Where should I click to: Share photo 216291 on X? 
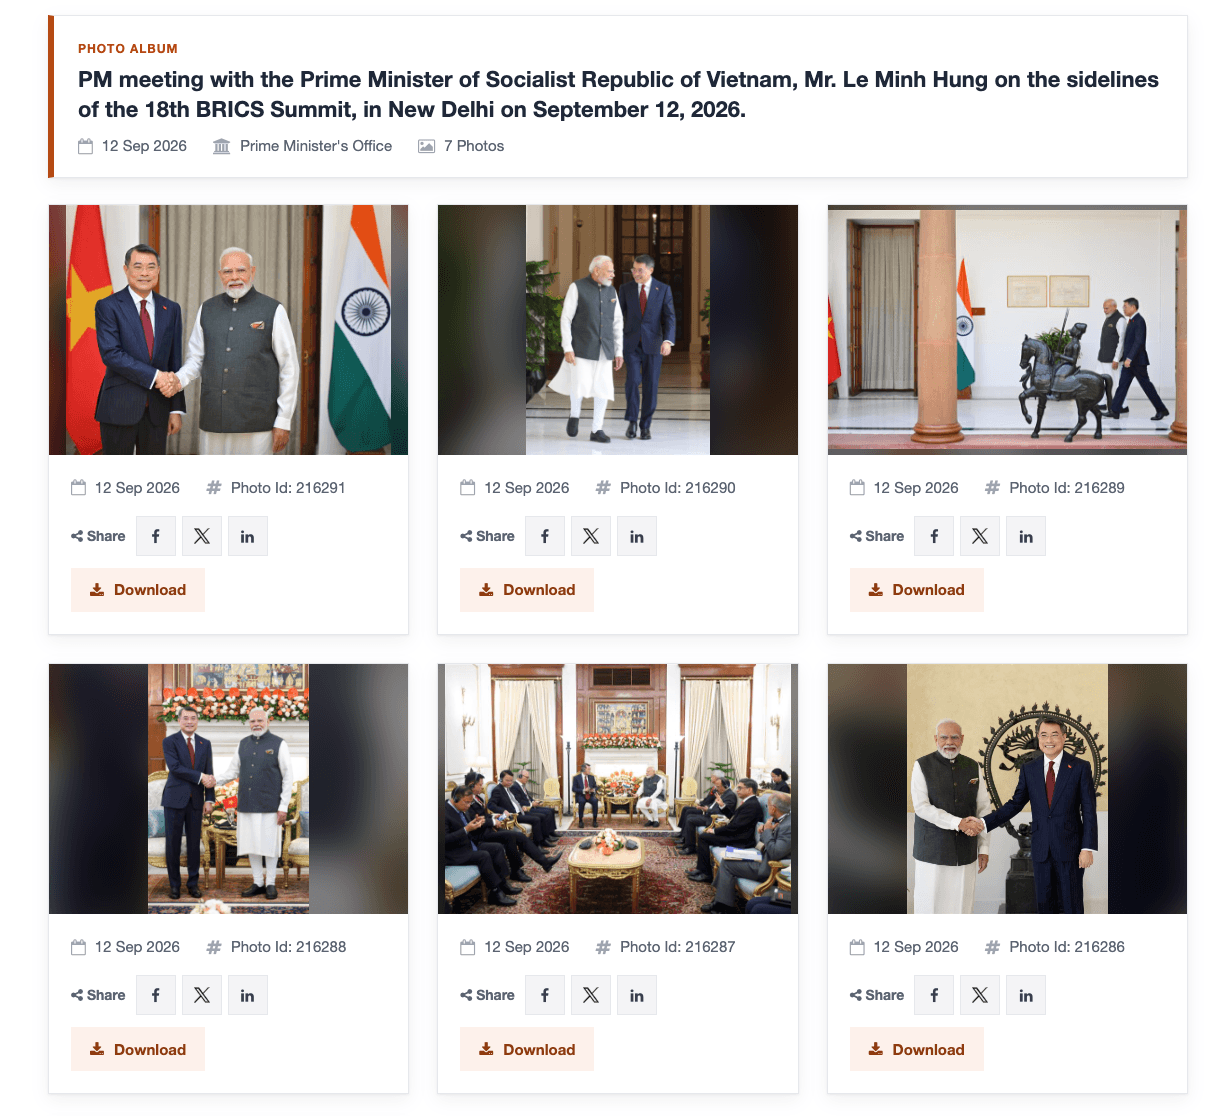pos(202,536)
